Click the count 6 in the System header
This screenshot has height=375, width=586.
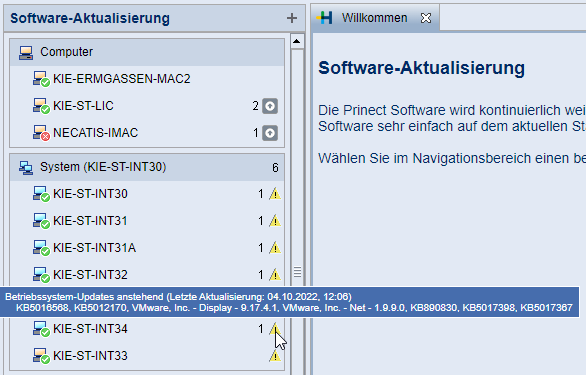[x=275, y=167]
